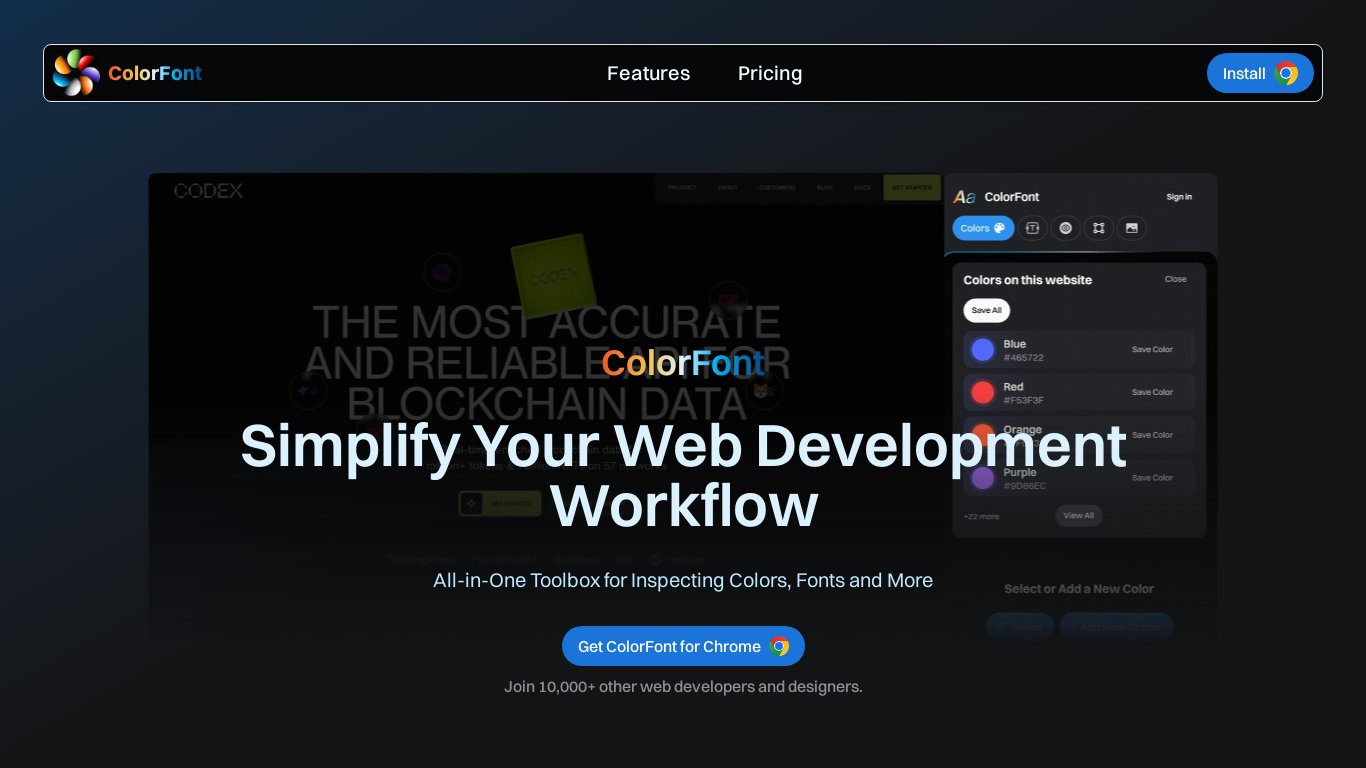Screen dimensions: 1366x768
Task: Click the hex code #F53F3F
Action: (1024, 400)
